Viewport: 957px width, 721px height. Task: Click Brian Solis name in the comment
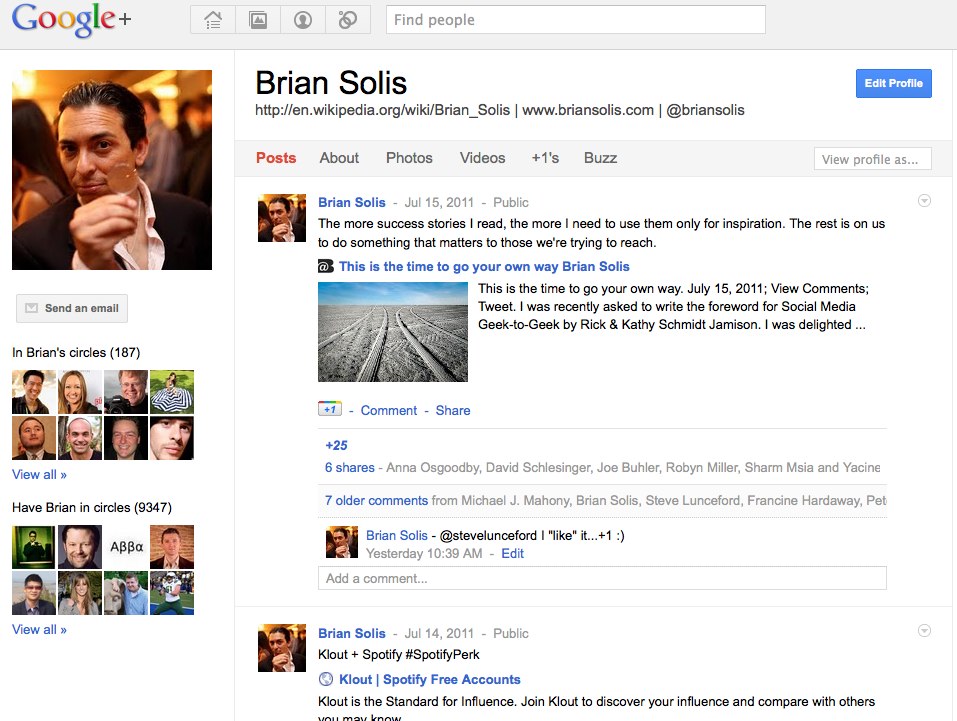(x=397, y=535)
